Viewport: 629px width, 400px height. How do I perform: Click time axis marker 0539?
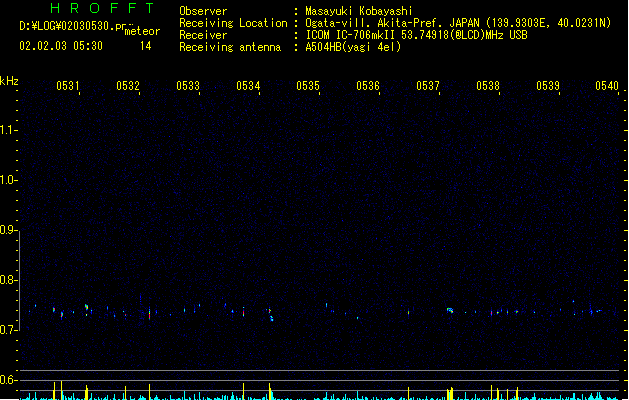pyautogui.click(x=548, y=86)
